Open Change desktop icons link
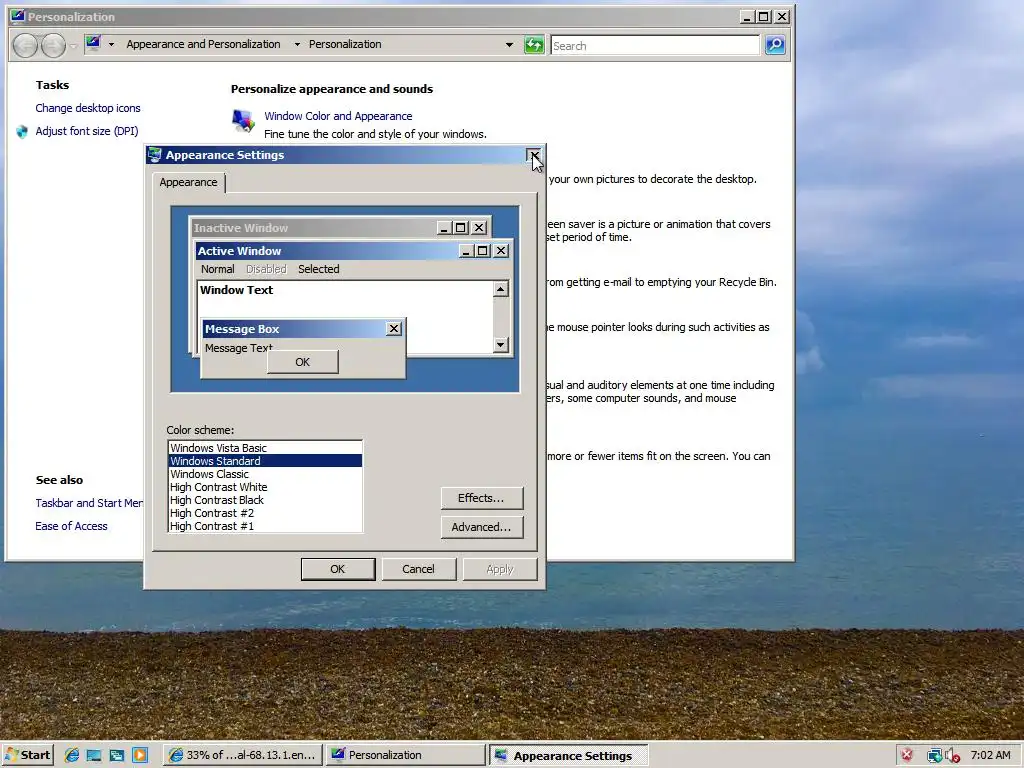This screenshot has width=1024, height=768. click(88, 108)
